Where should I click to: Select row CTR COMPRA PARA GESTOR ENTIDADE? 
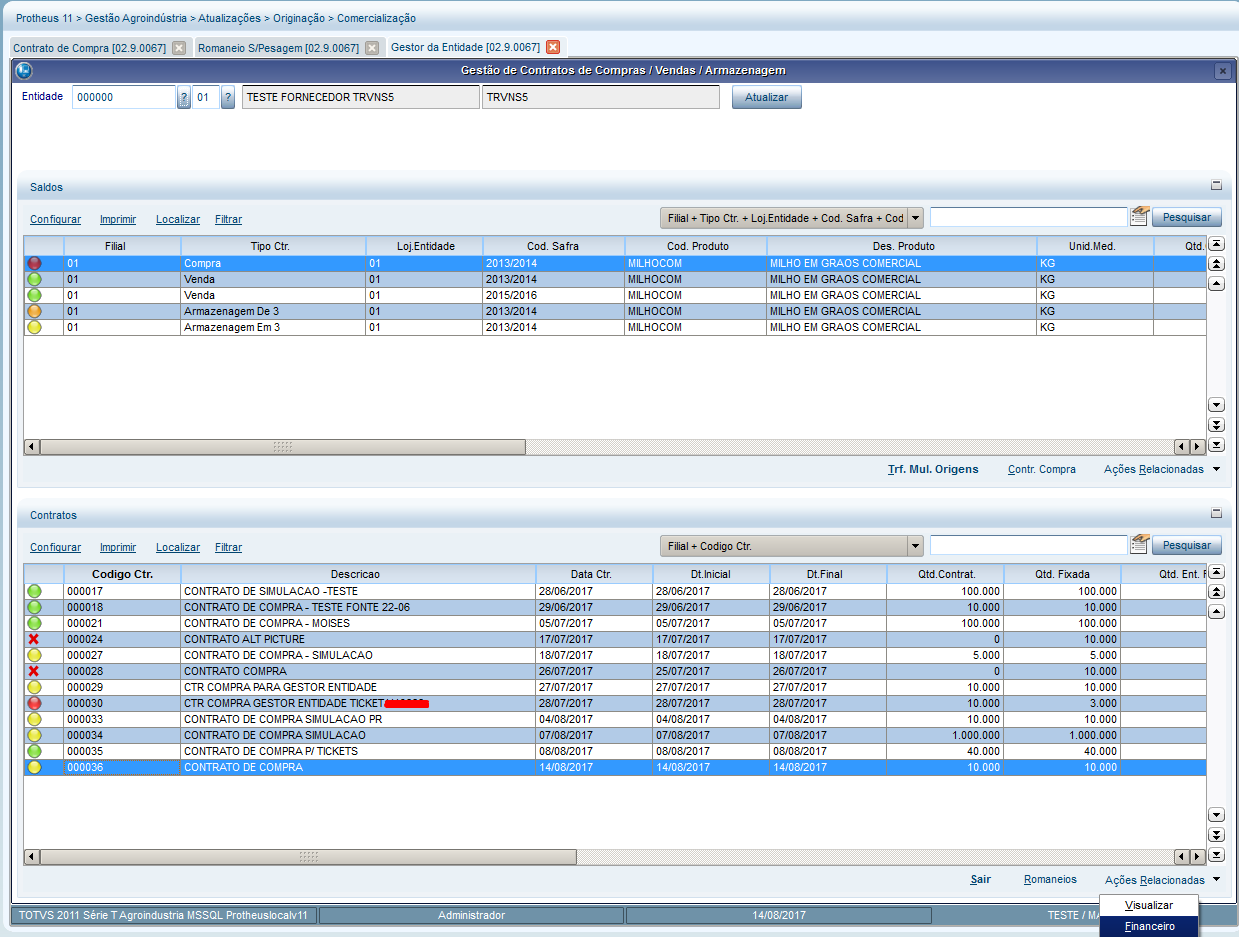click(615, 687)
